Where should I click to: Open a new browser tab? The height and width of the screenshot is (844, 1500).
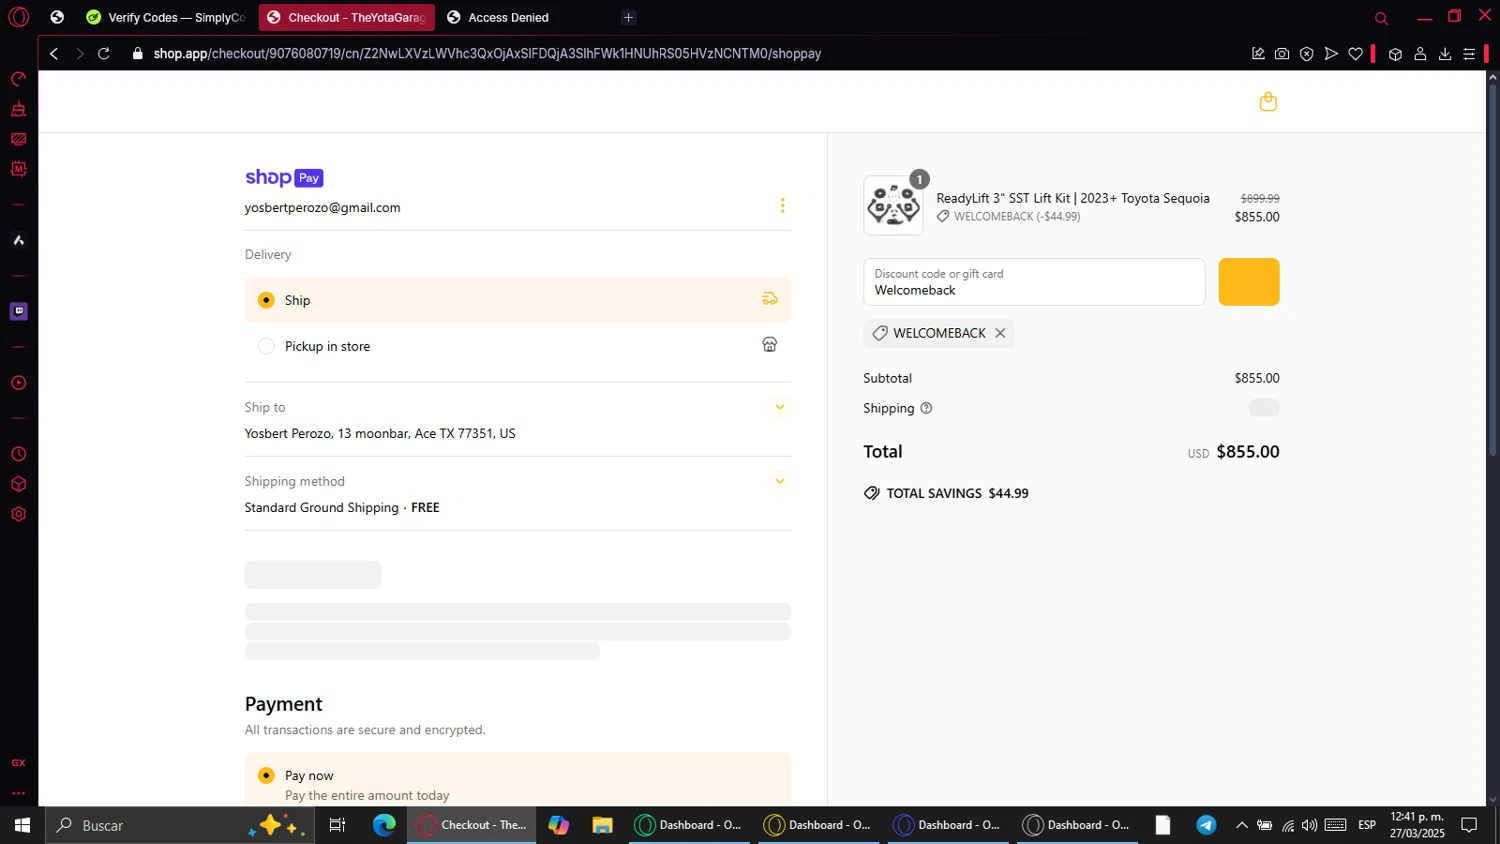[628, 17]
